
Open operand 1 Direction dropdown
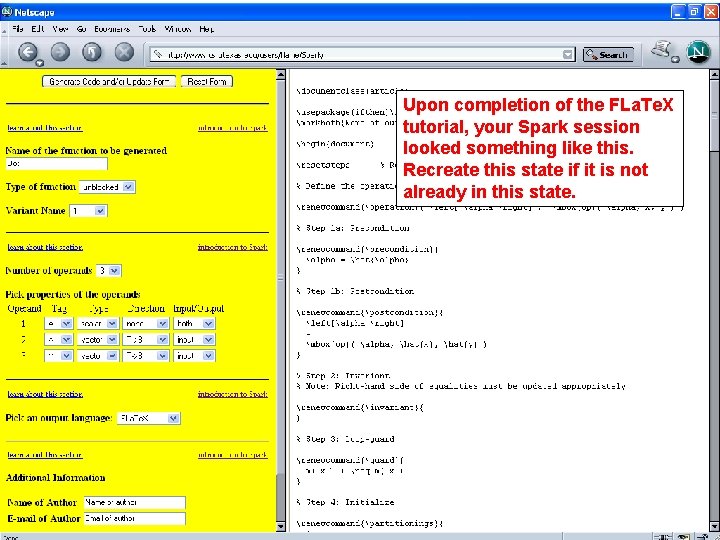point(146,323)
